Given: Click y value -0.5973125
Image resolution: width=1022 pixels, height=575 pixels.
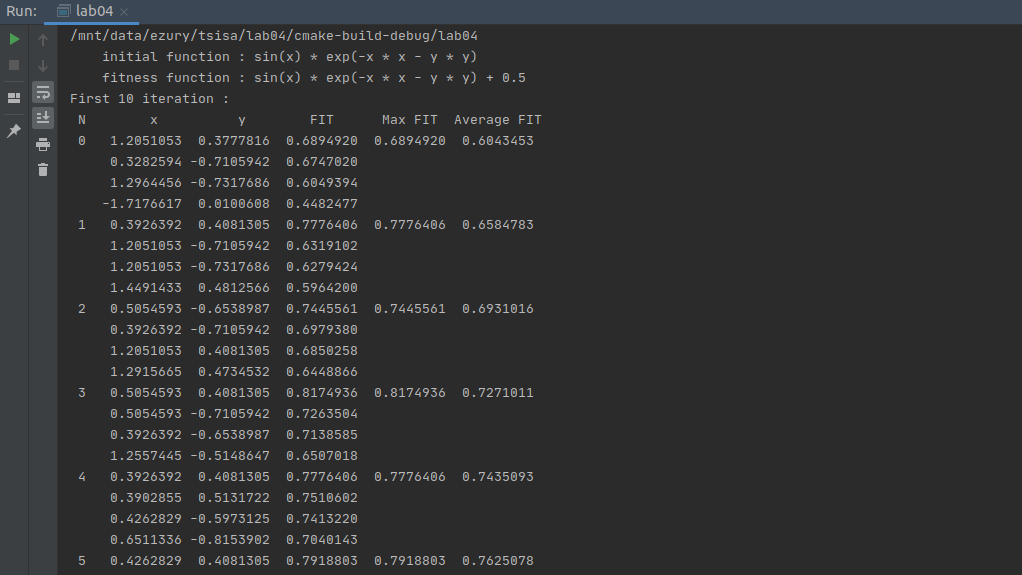Looking at the screenshot, I should [229, 519].
